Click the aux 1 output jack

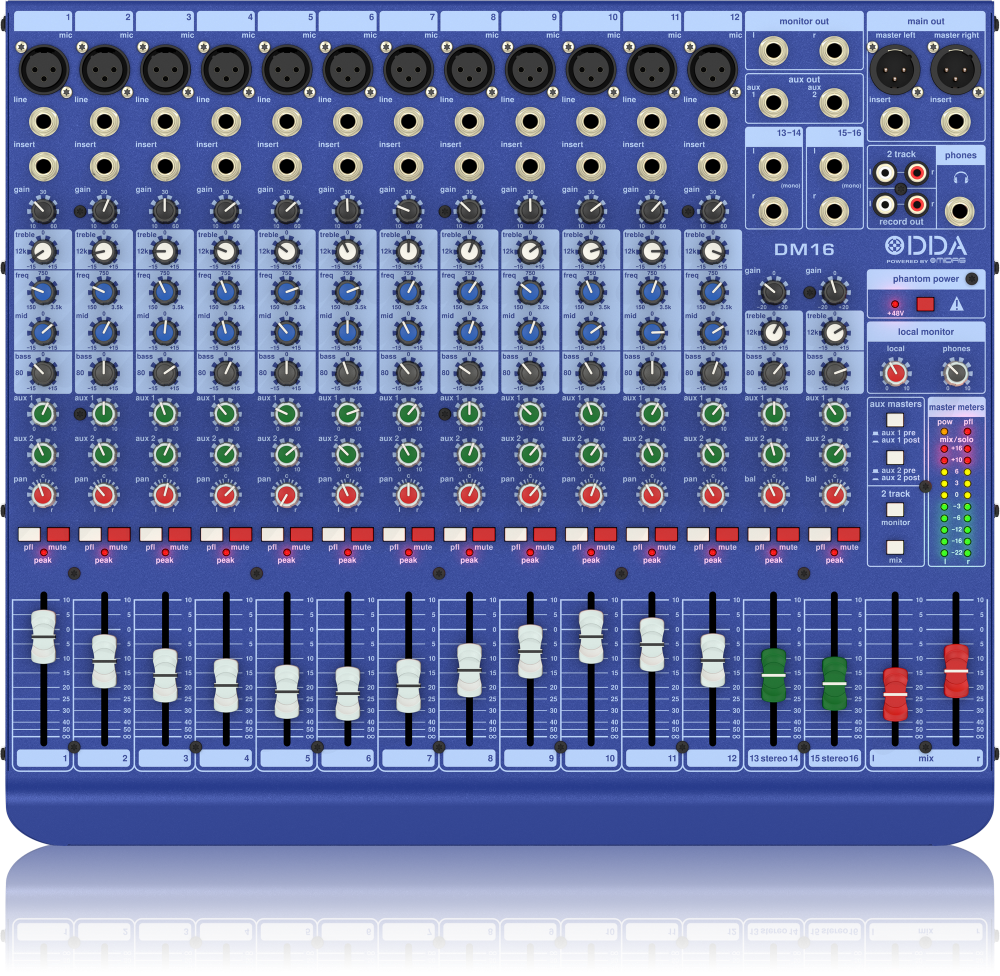[x=773, y=102]
